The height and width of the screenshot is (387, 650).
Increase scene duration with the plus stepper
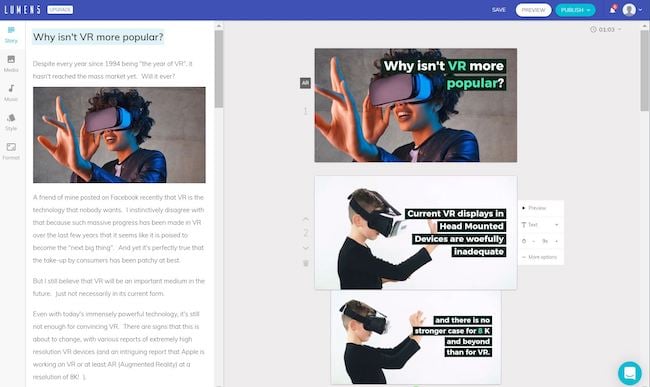556,241
